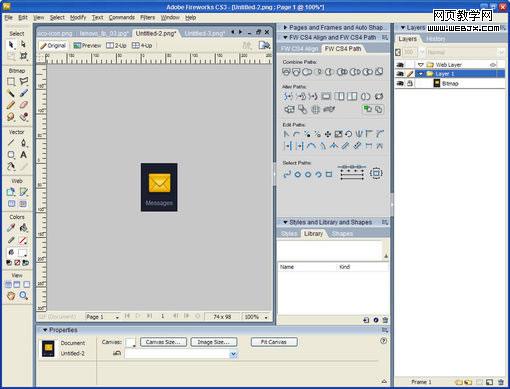Viewport: 510px width, 389px height.
Task: Switch to Standard Screen mode
Action: coord(8,284)
